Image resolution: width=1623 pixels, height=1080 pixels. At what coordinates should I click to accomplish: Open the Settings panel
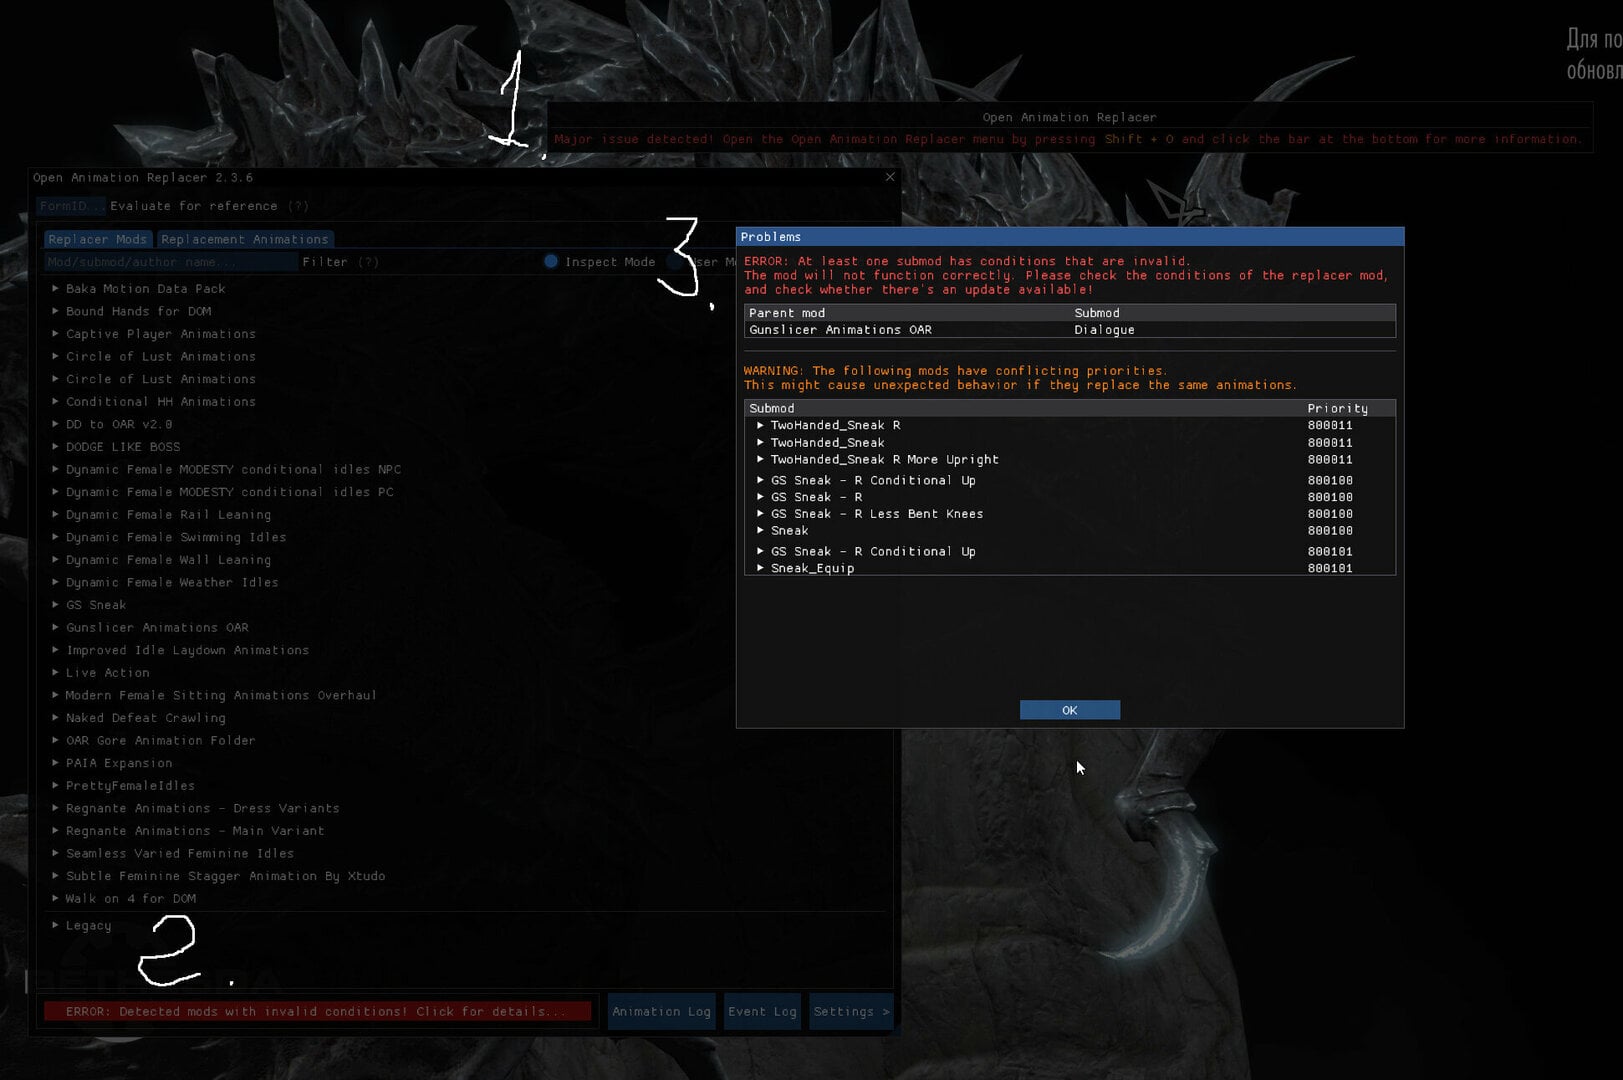[851, 1012]
